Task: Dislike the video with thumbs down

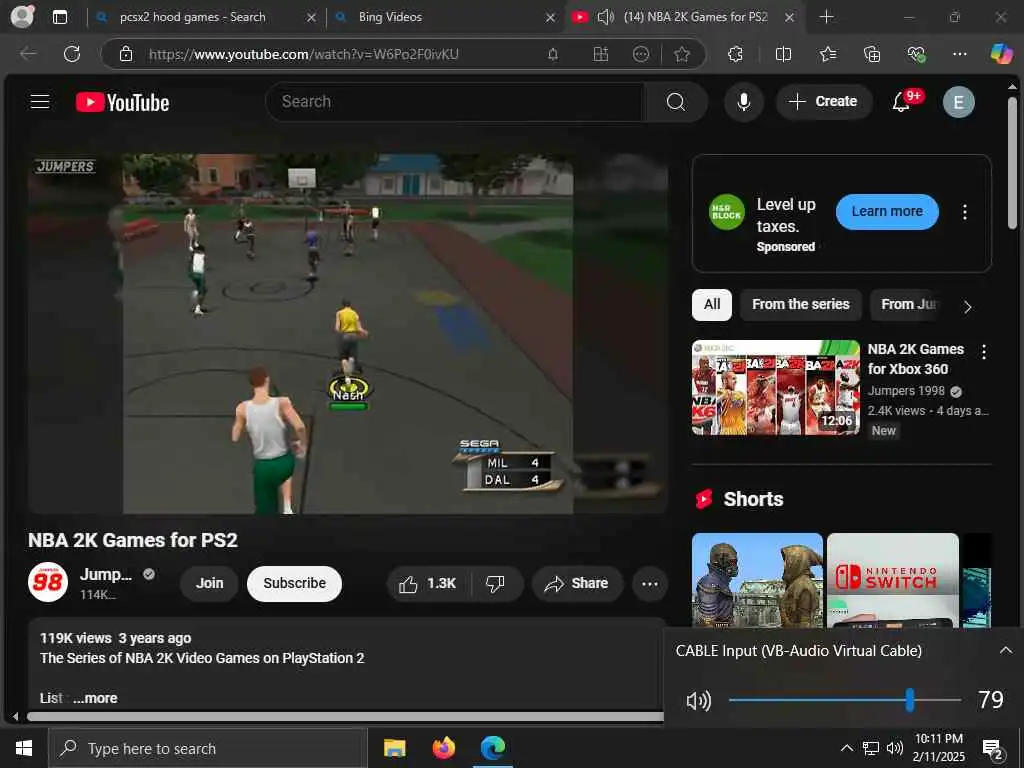Action: pyautogui.click(x=496, y=583)
